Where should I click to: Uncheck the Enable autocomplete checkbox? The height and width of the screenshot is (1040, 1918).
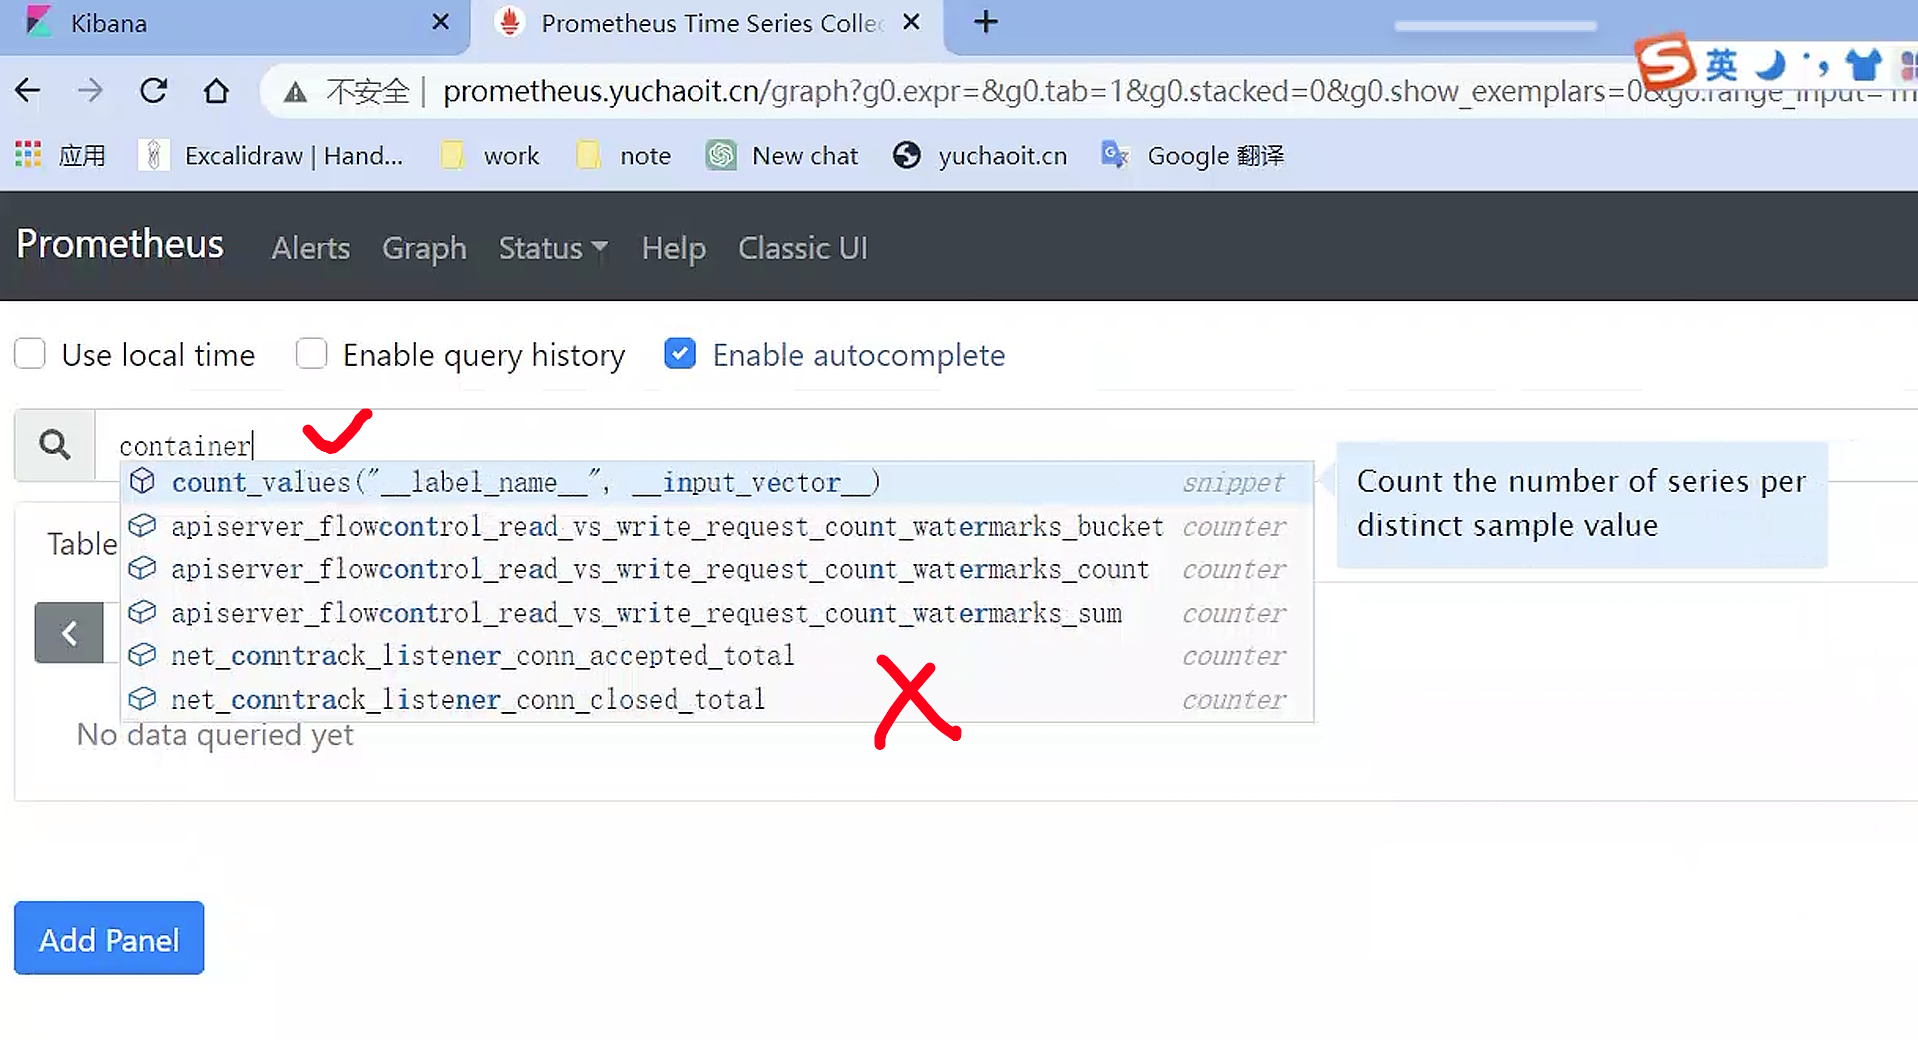680,354
